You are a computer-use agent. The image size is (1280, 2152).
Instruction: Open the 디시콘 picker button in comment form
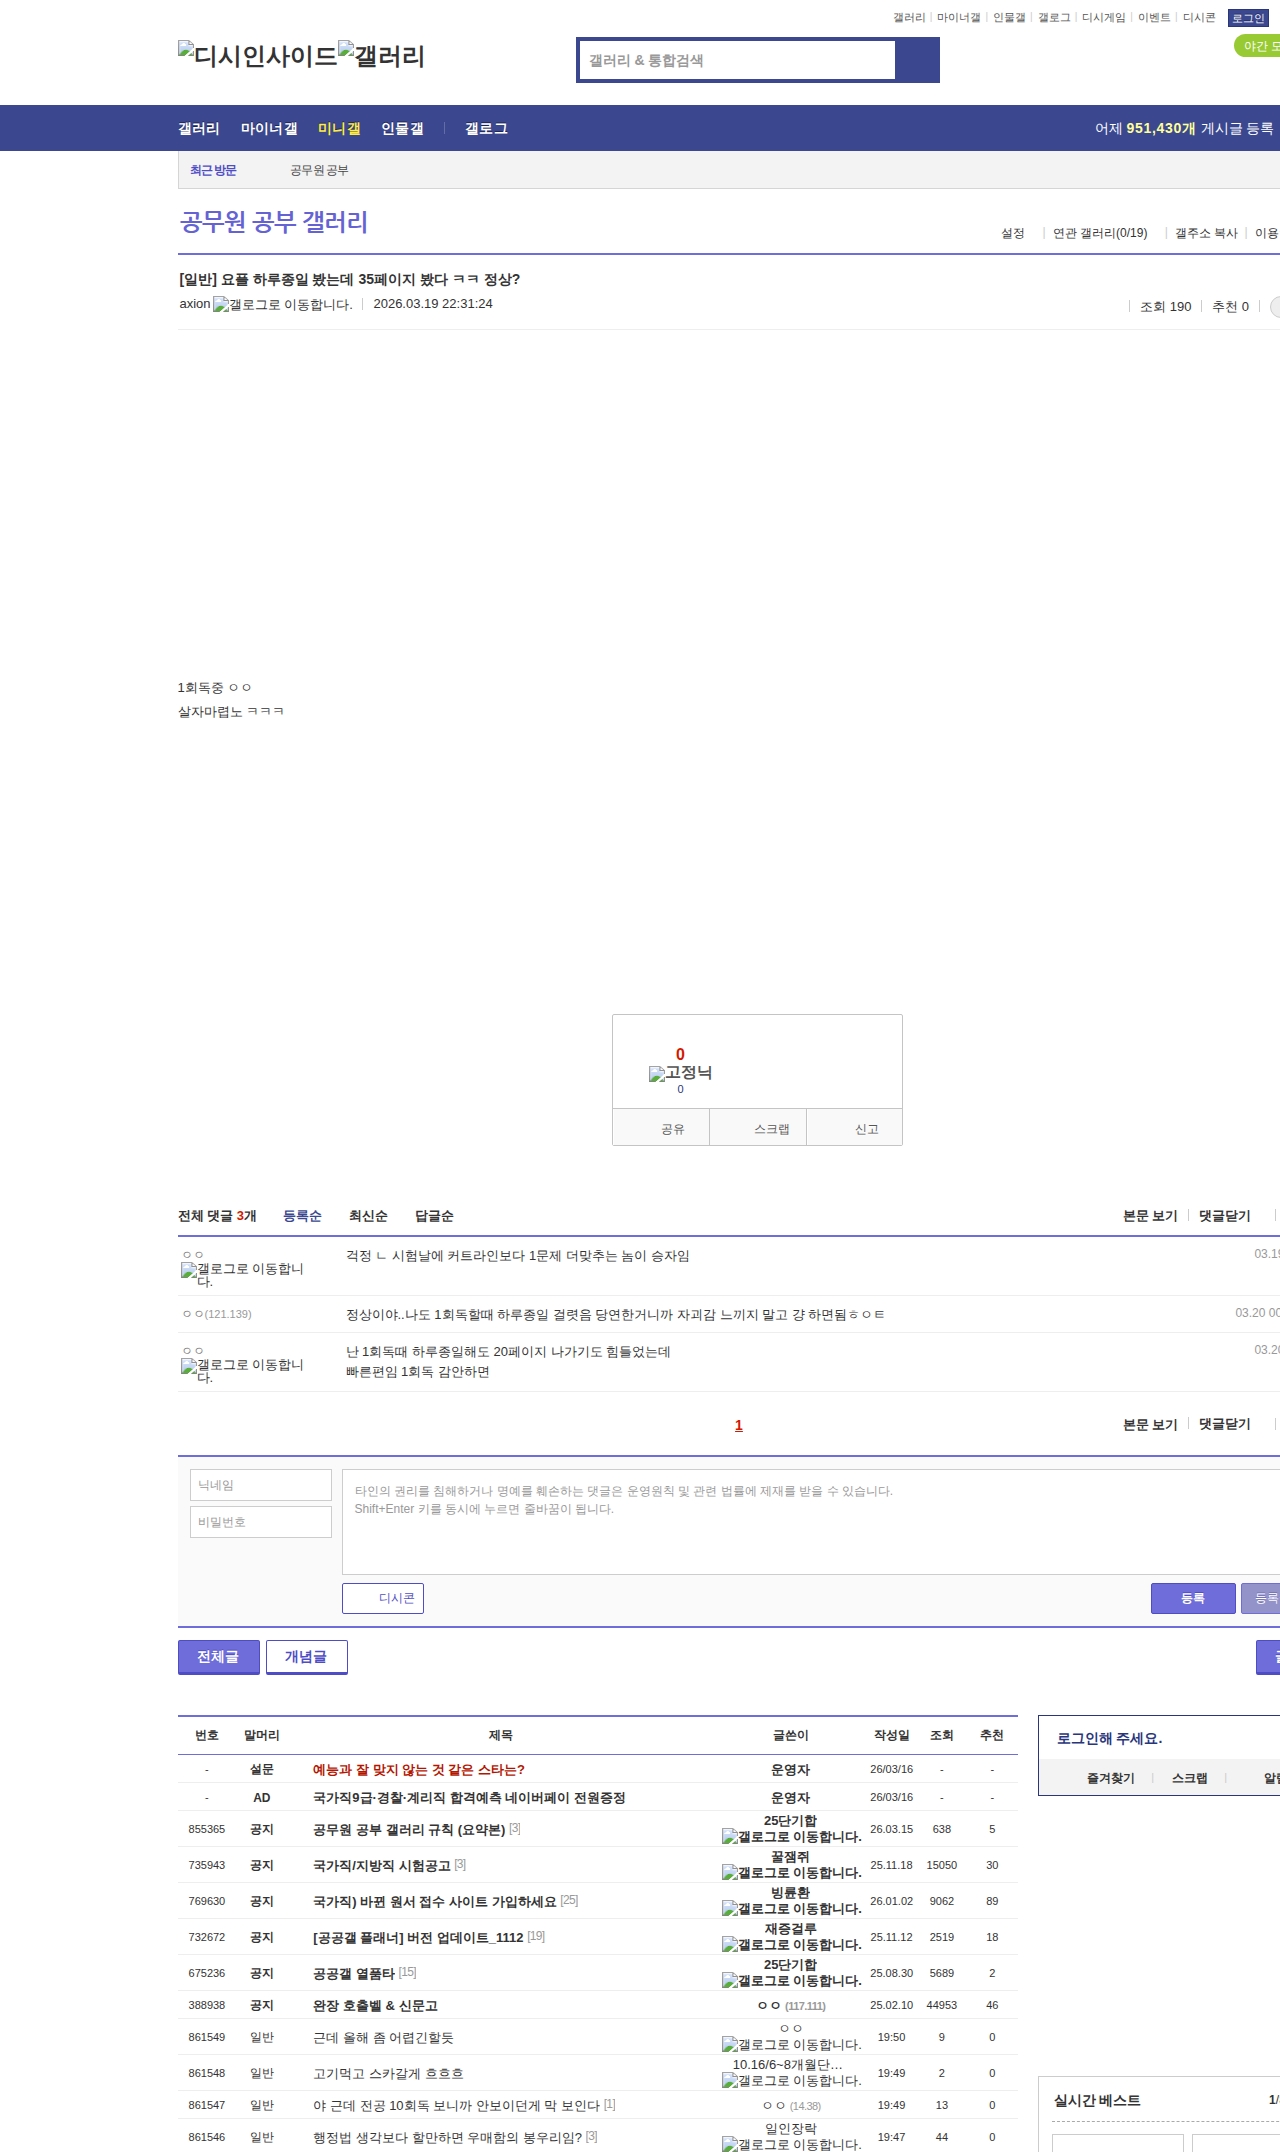383,1598
